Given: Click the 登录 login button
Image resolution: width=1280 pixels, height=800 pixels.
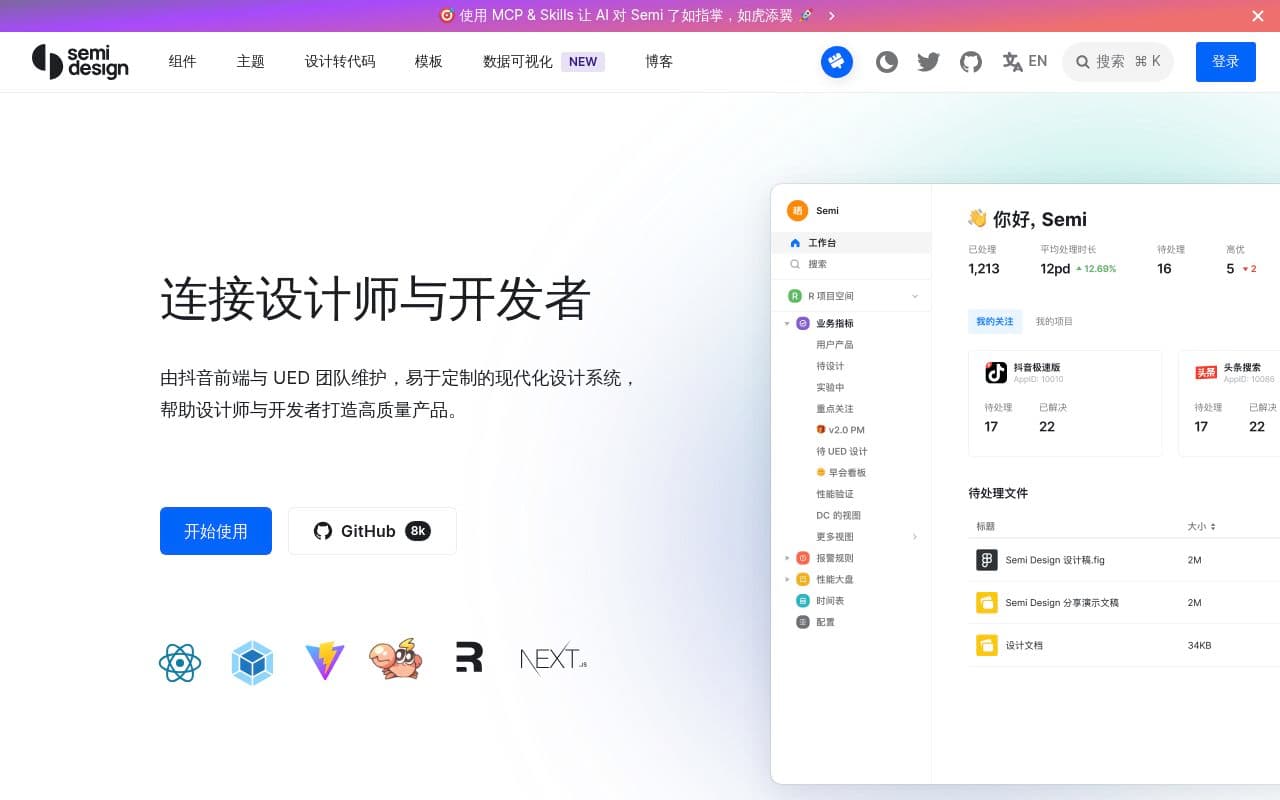Looking at the screenshot, I should pyautogui.click(x=1225, y=62).
